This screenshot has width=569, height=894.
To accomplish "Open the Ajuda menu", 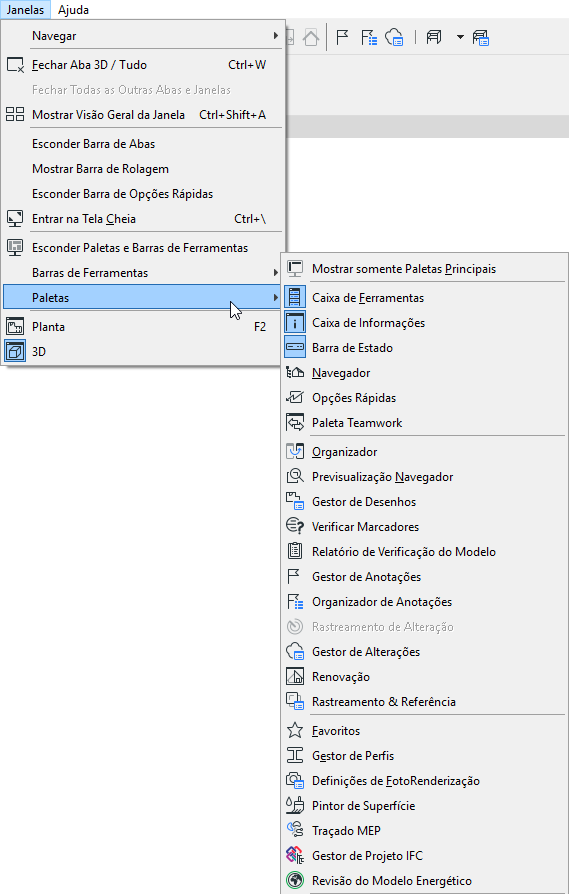I will coord(73,10).
